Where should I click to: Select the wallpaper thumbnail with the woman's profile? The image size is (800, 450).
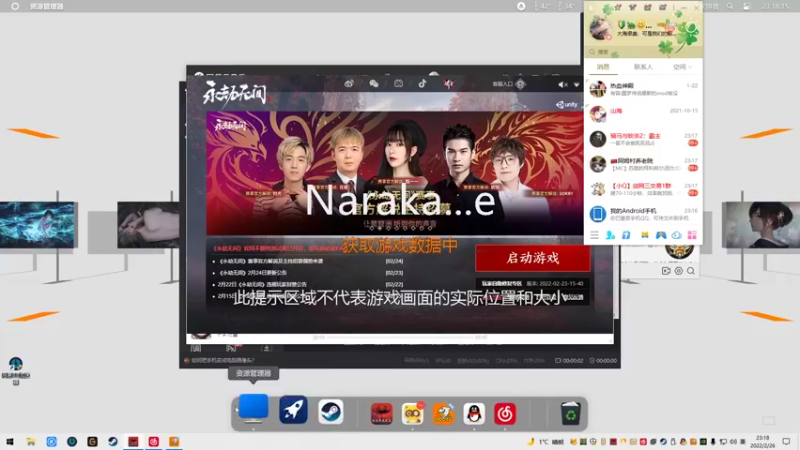click(x=761, y=225)
